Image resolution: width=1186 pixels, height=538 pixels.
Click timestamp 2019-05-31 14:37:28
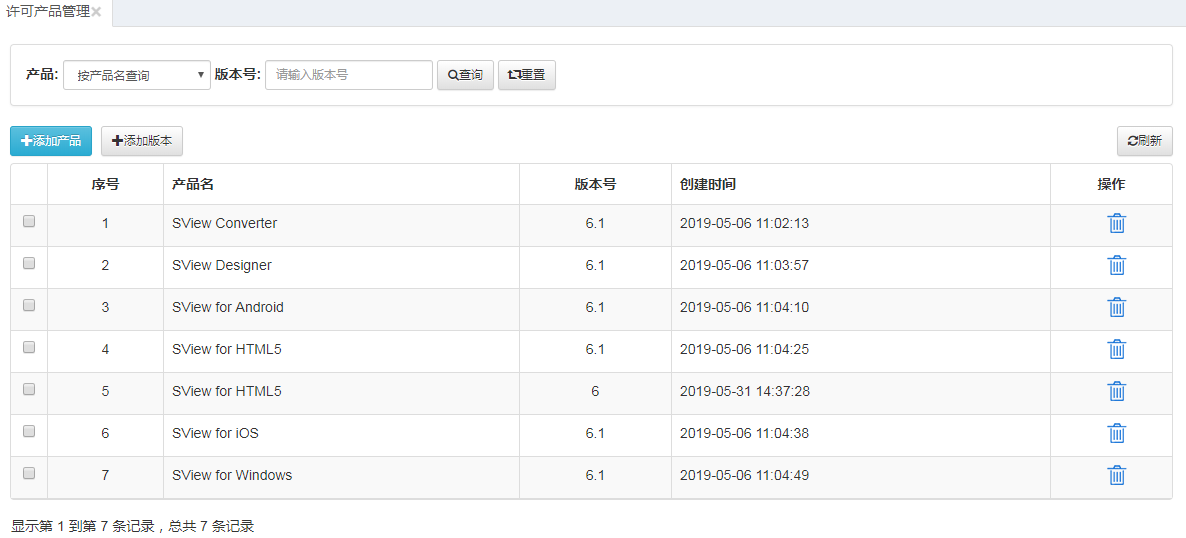coord(745,391)
